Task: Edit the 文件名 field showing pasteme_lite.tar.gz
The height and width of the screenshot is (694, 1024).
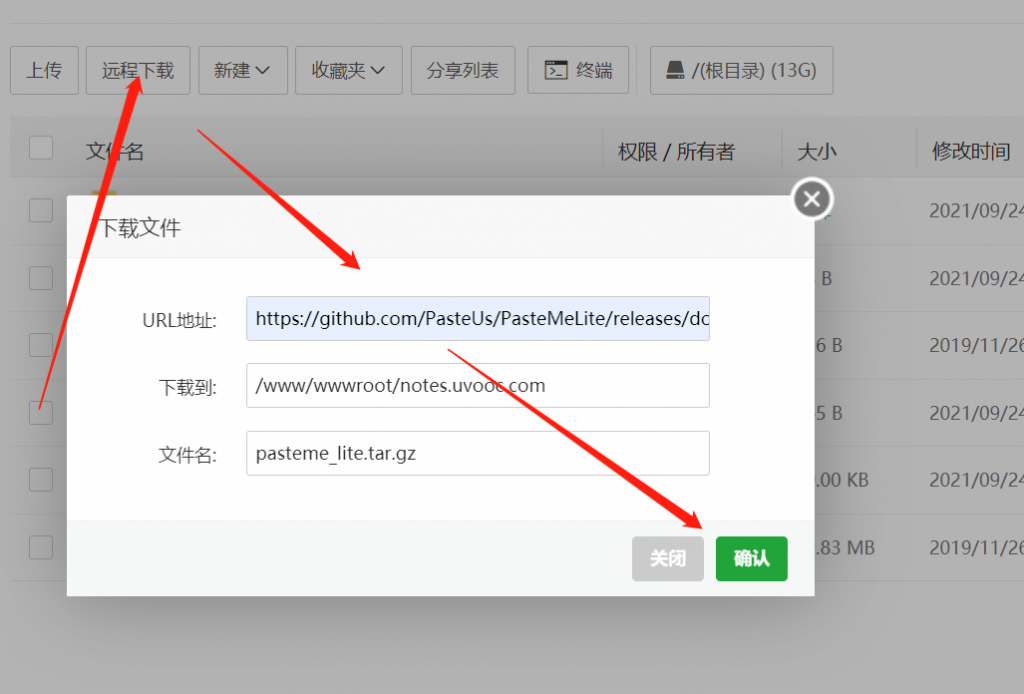Action: coord(478,453)
